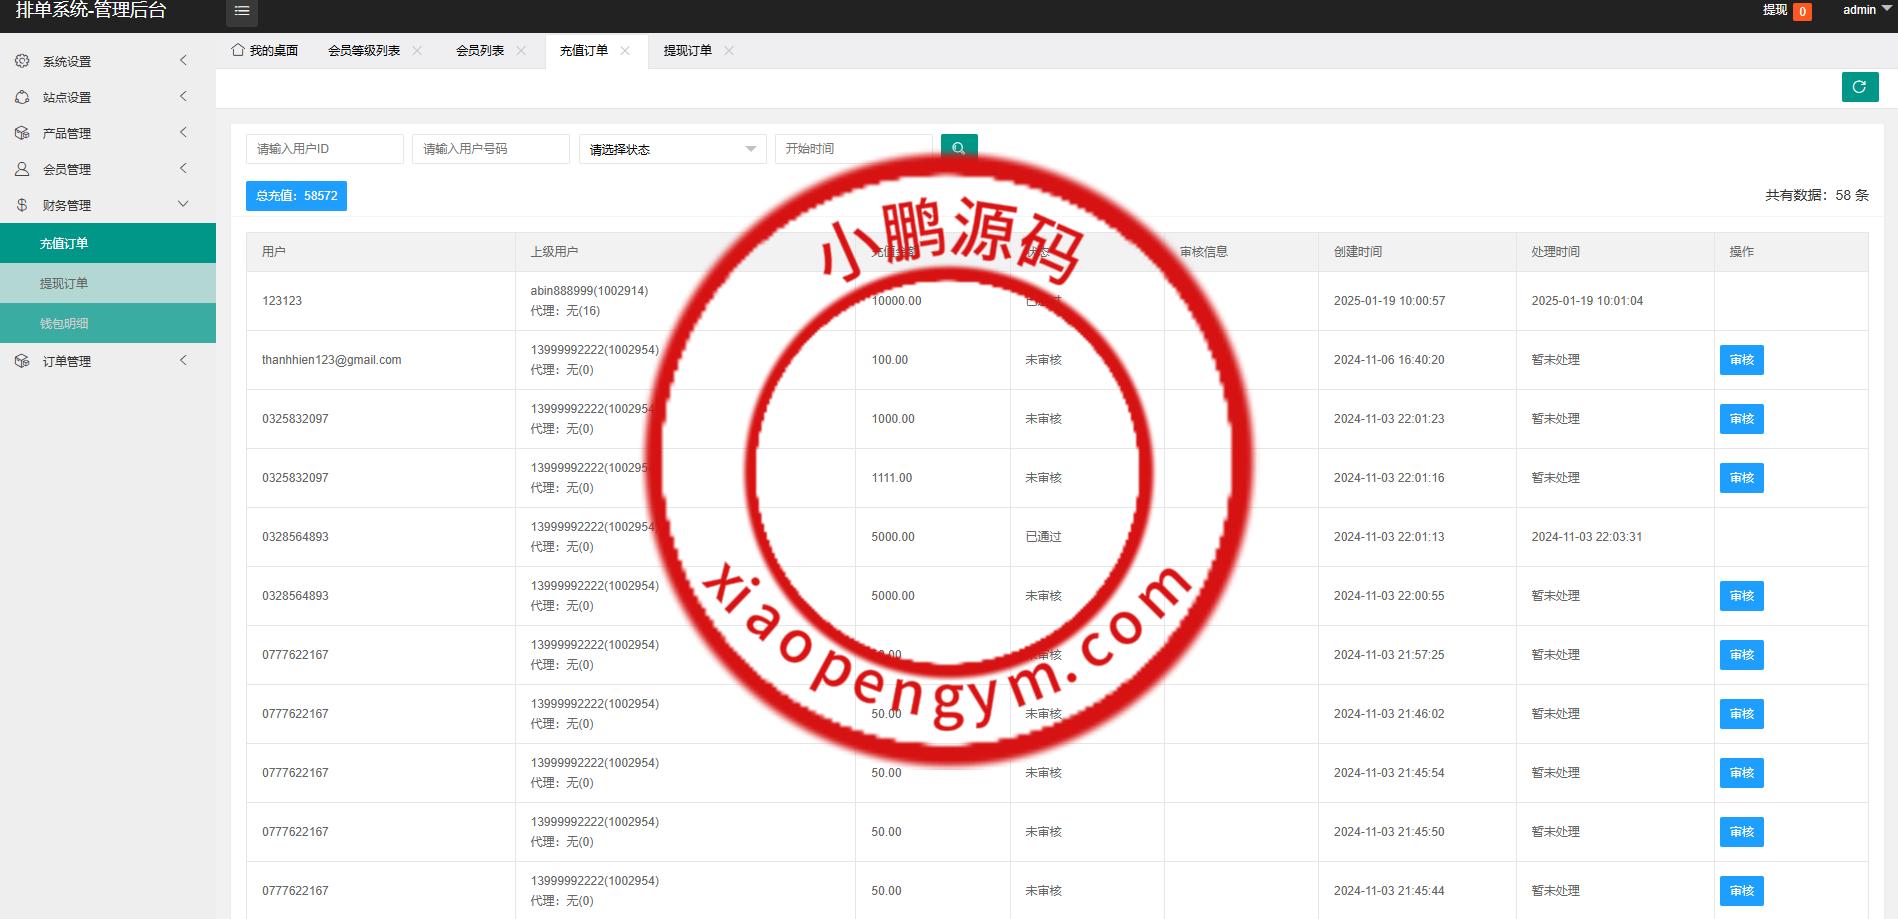Screen dimensions: 1898x919
Task: Click the 请输入用户ID input field
Action: [324, 149]
